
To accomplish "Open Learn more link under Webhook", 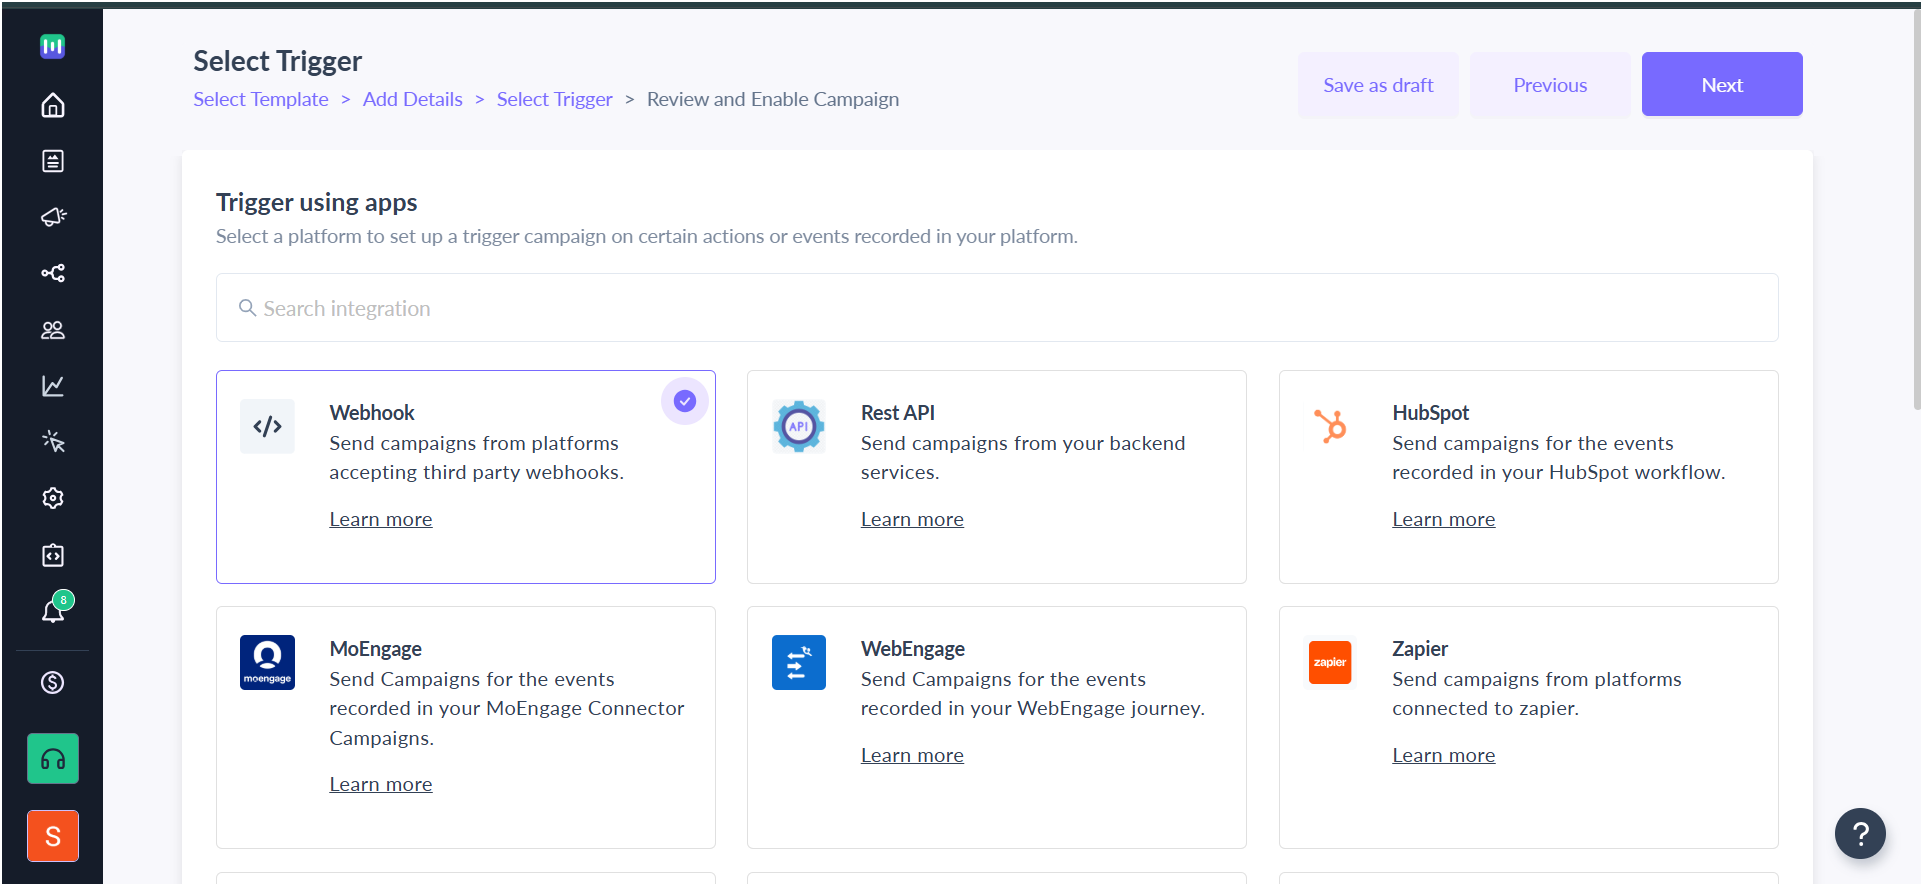I will pos(381,519).
